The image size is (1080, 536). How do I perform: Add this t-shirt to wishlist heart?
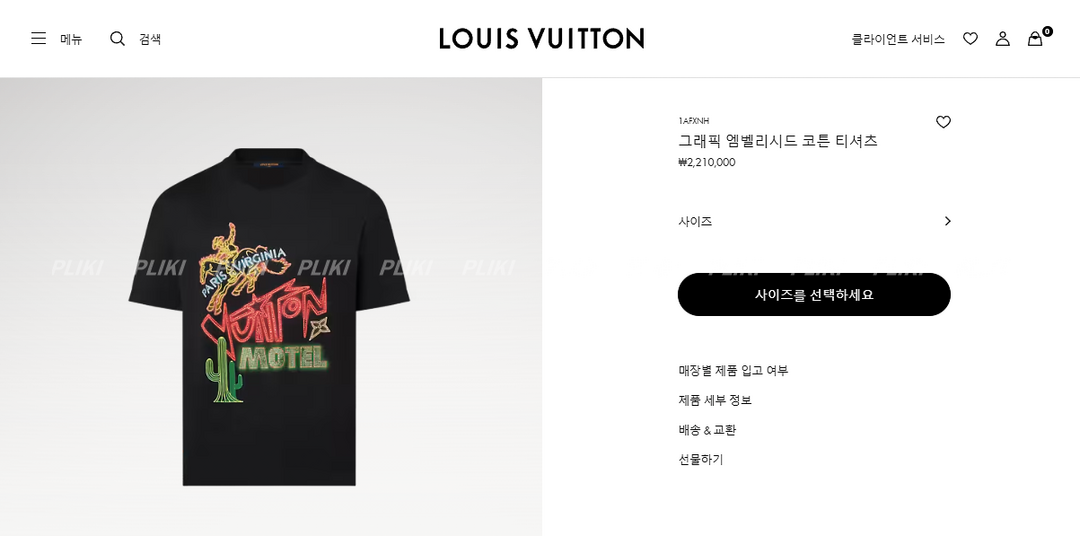coord(944,122)
